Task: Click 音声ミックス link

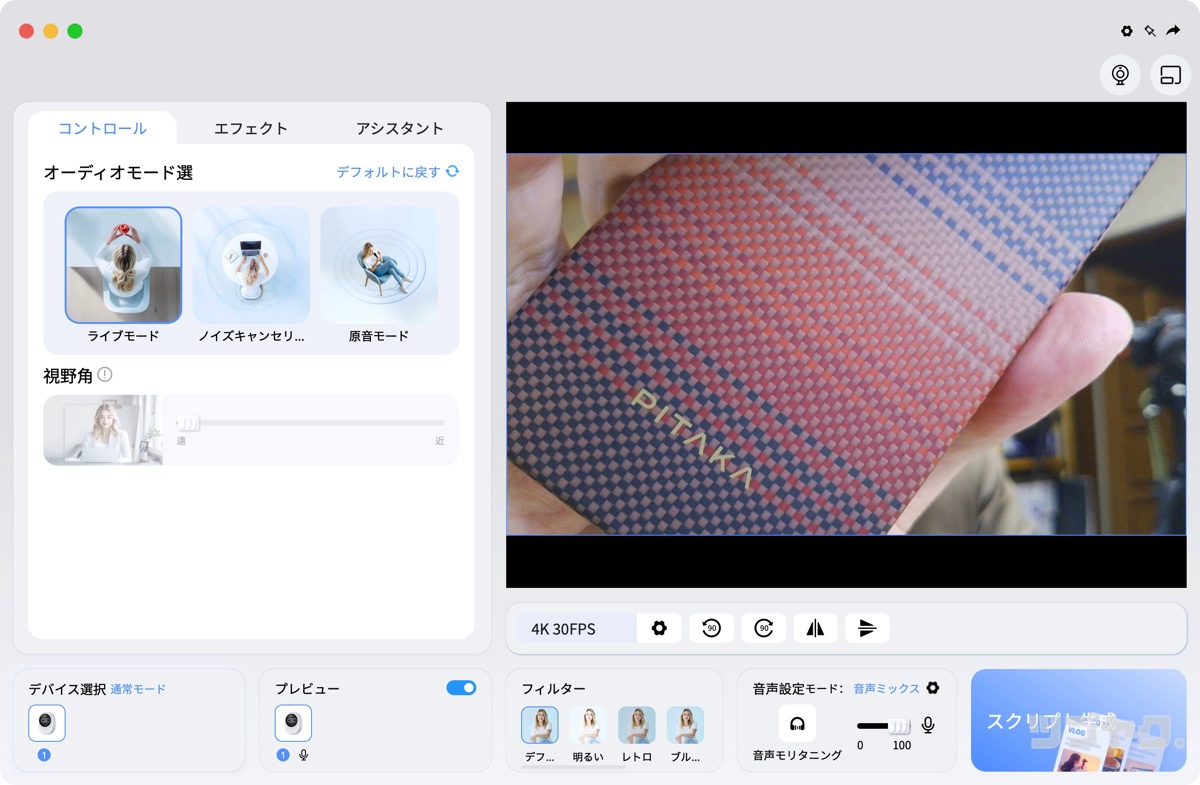Action: coord(886,689)
